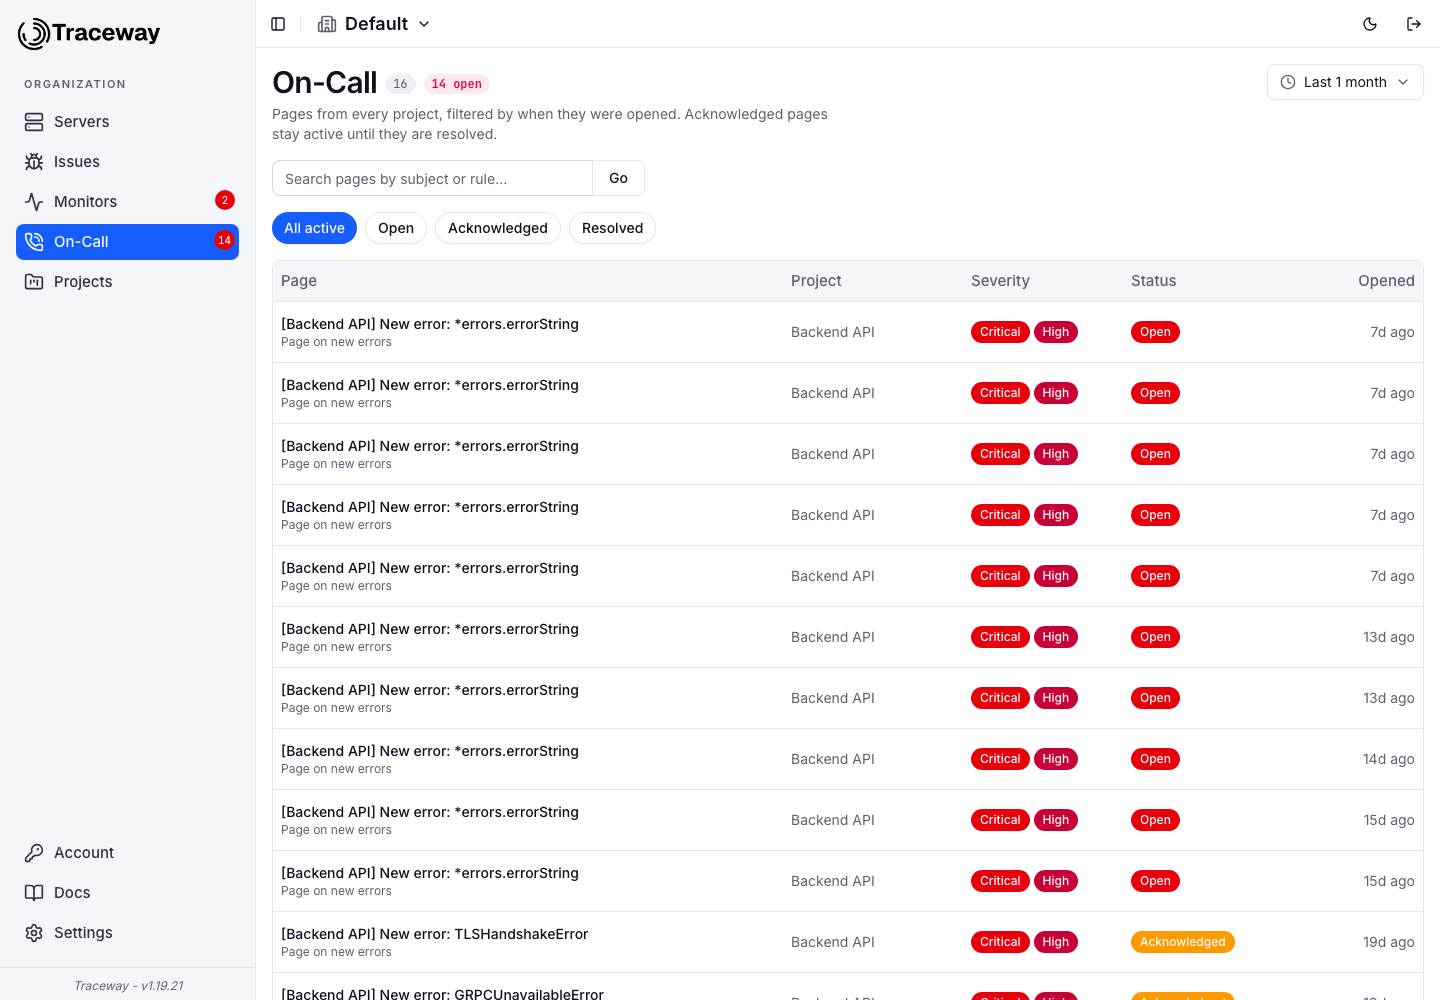Click the Traceway v1.19.21 version text
Viewport: 1440px width, 1000px height.
[x=128, y=986]
